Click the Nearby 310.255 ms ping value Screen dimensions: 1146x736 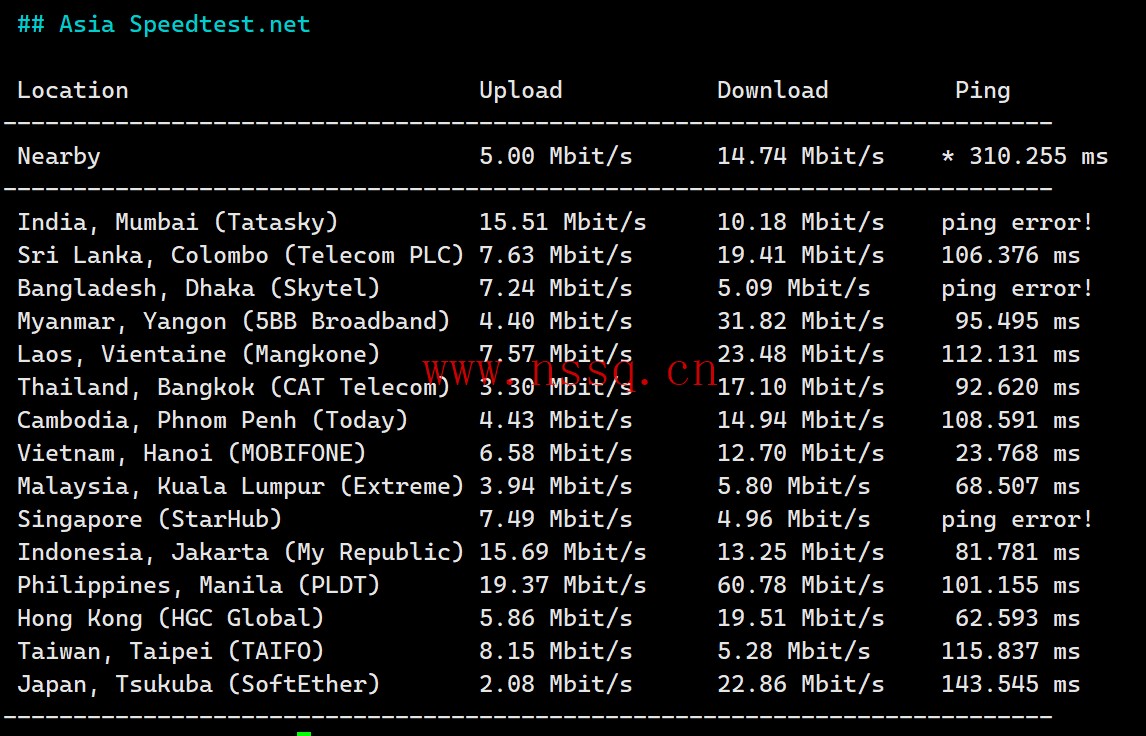pos(1039,156)
